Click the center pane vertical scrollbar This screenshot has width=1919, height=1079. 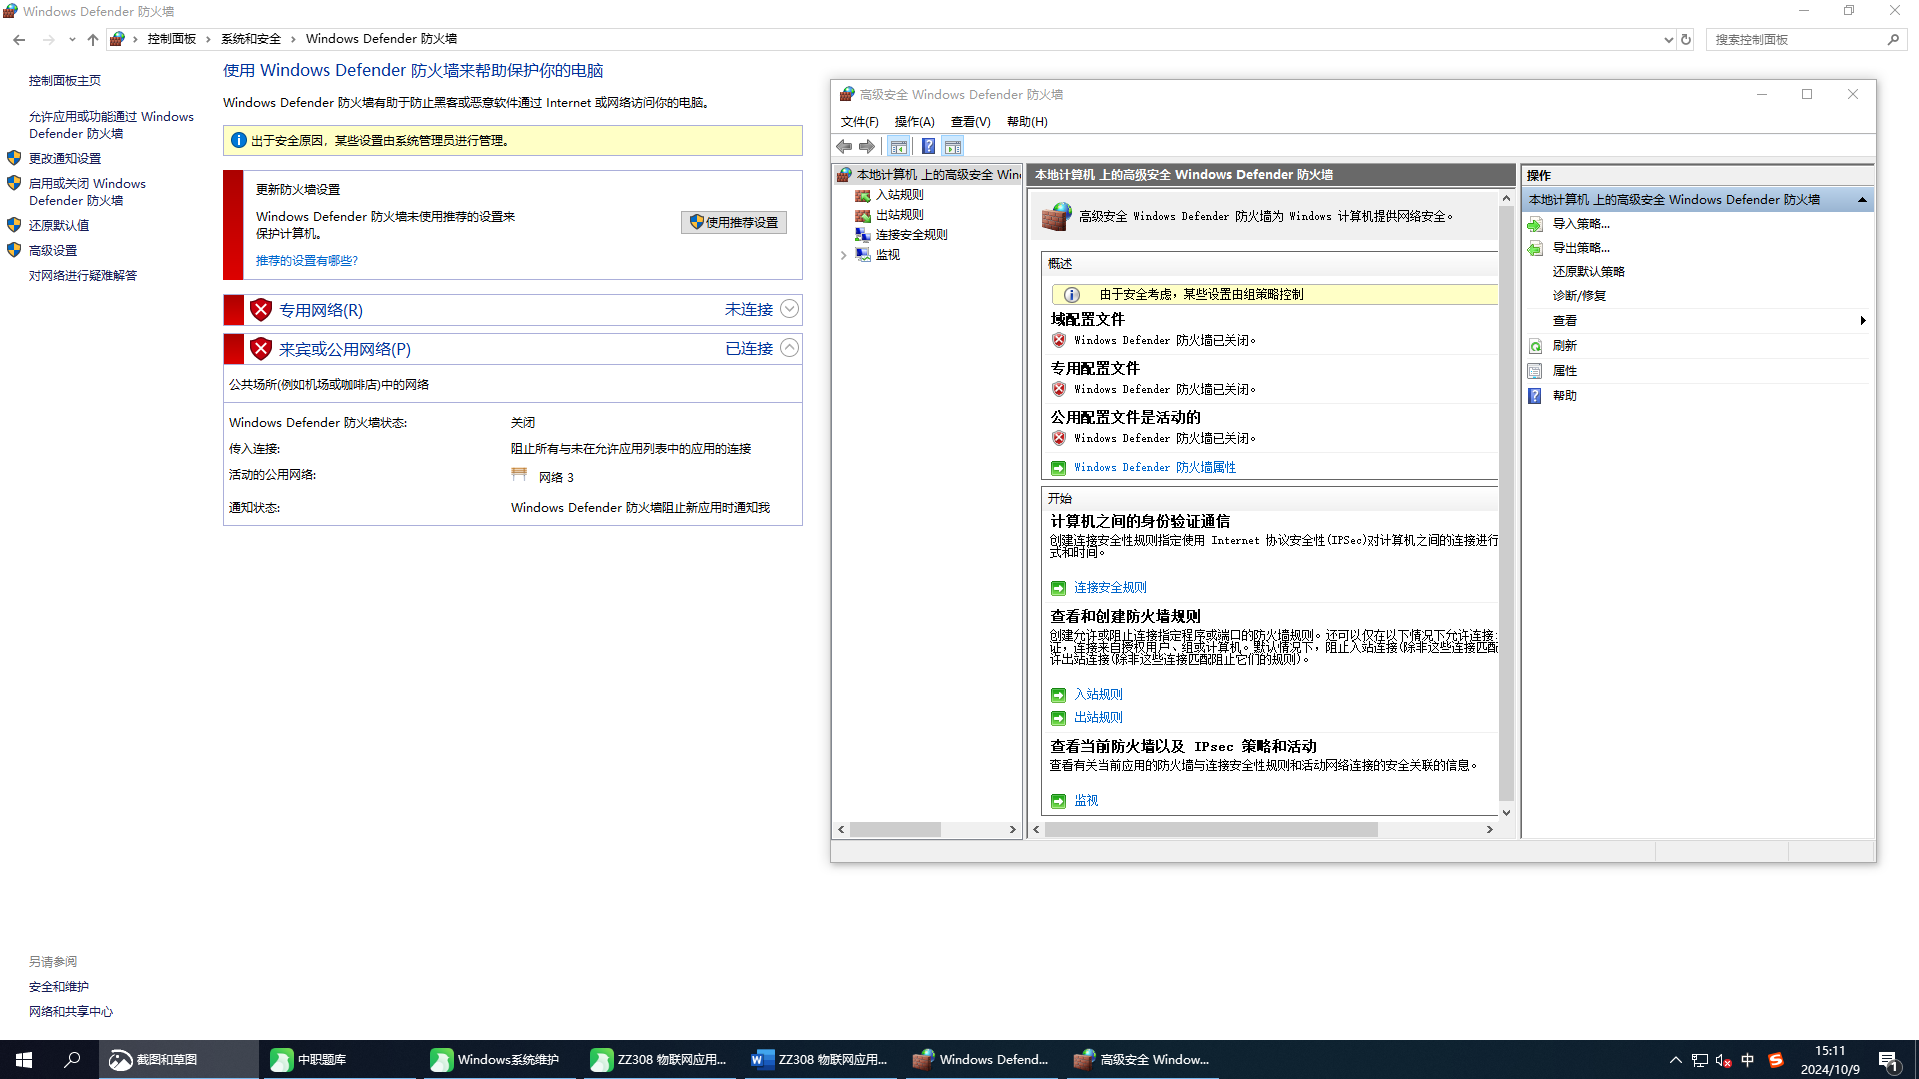tap(1506, 506)
